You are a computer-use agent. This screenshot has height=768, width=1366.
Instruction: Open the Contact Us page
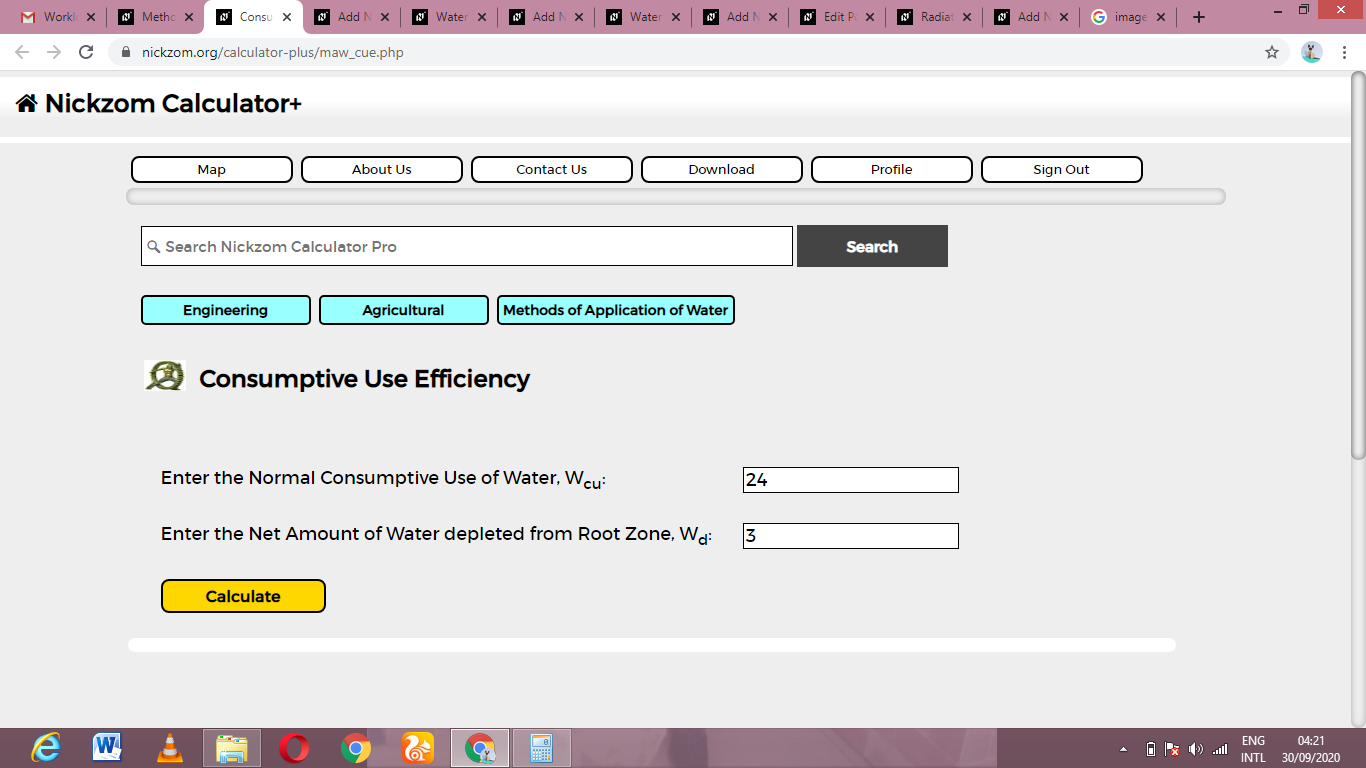(x=552, y=169)
